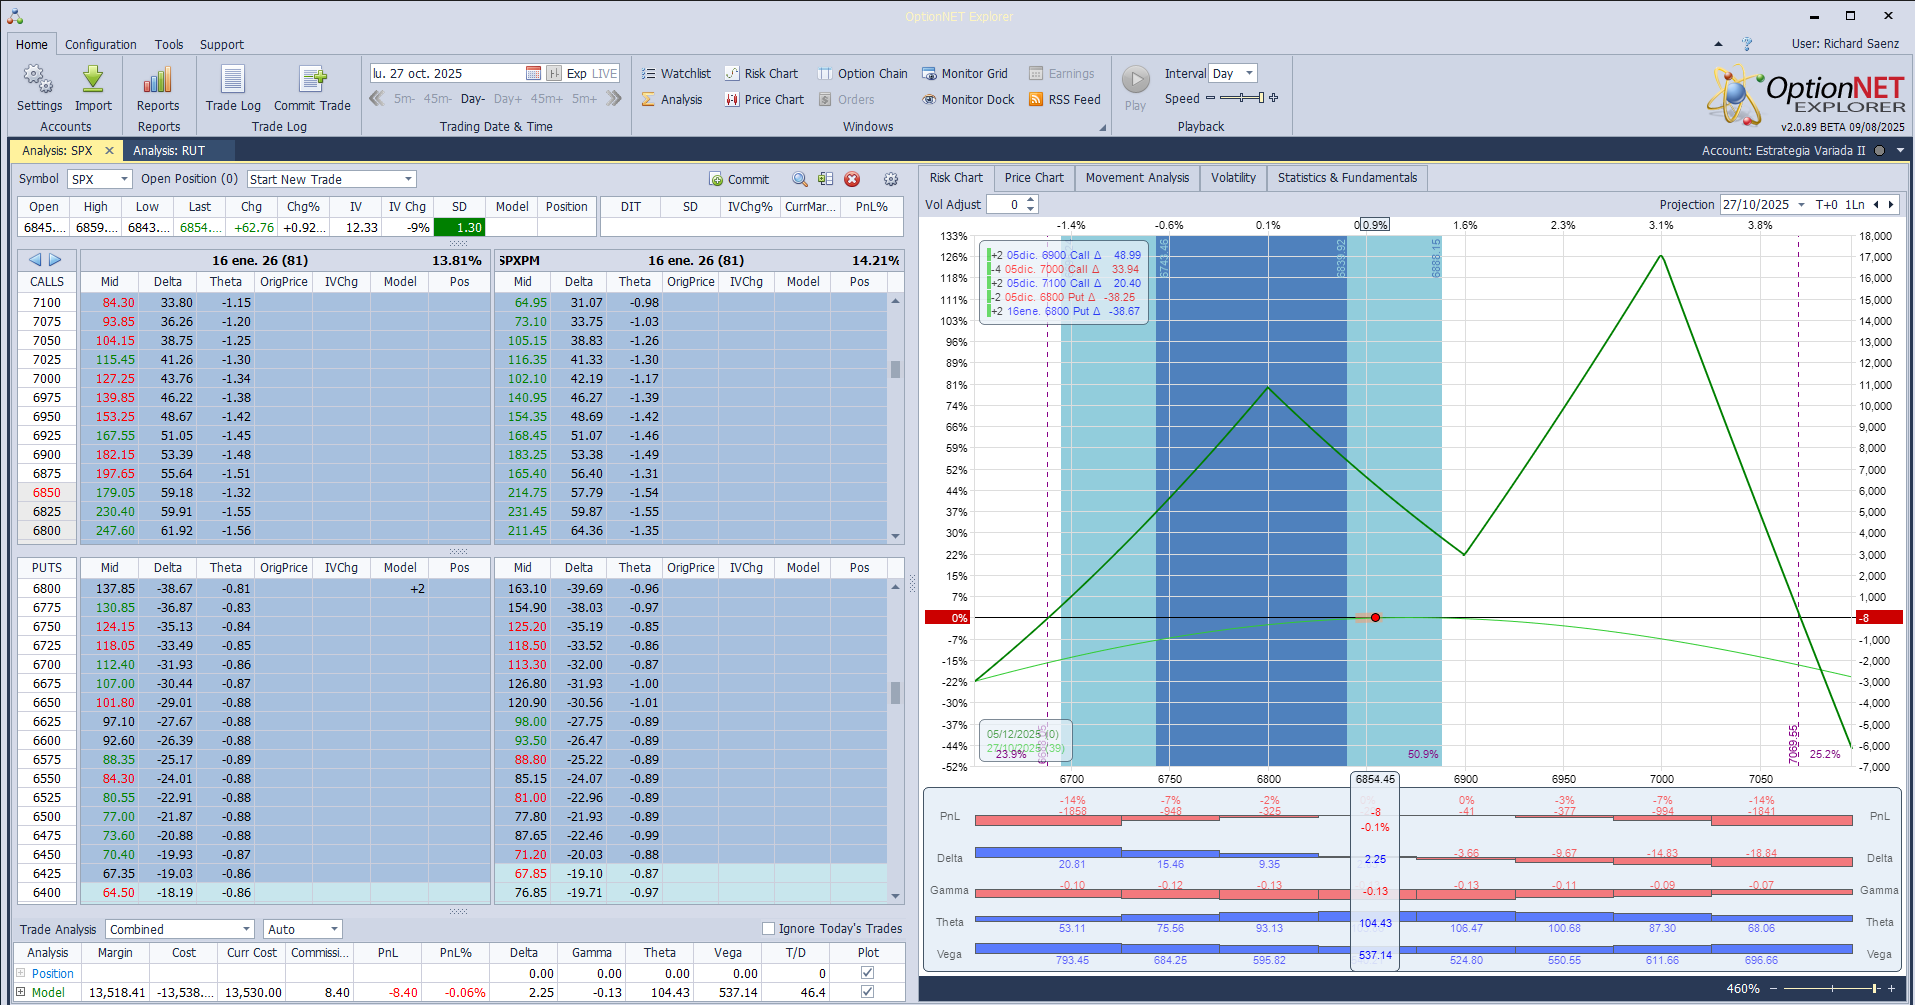Open the Support ribbon tab
Viewport: 1915px width, 1005px height.
(x=222, y=44)
